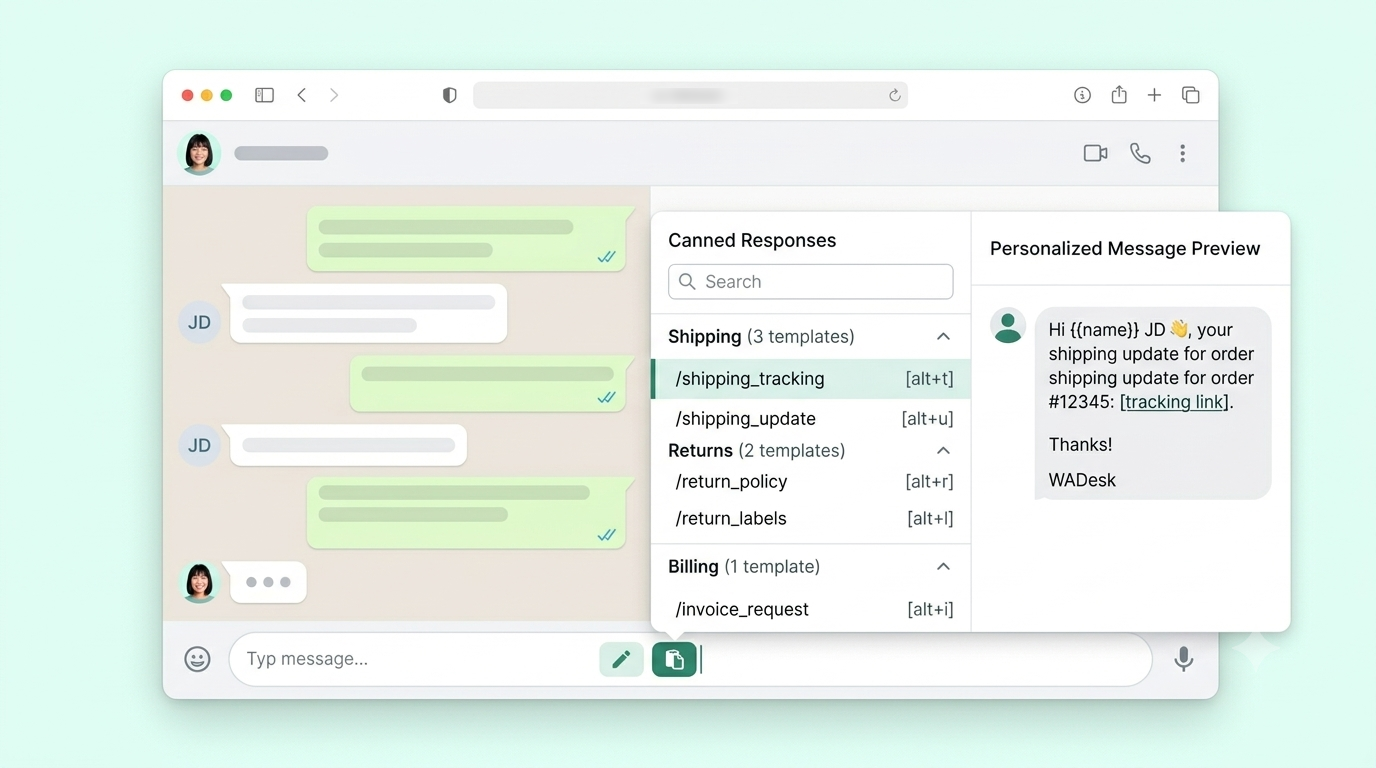This screenshot has width=1376, height=768.
Task: Go back with the browser back arrow
Action: tap(301, 95)
